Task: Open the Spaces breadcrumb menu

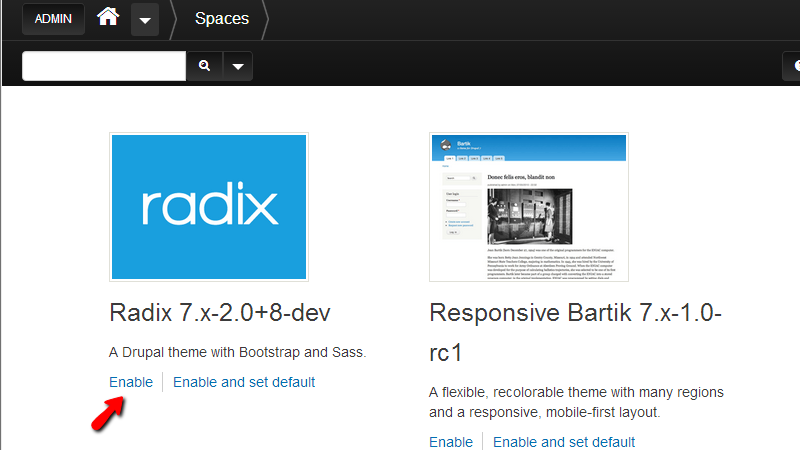Action: pos(222,19)
